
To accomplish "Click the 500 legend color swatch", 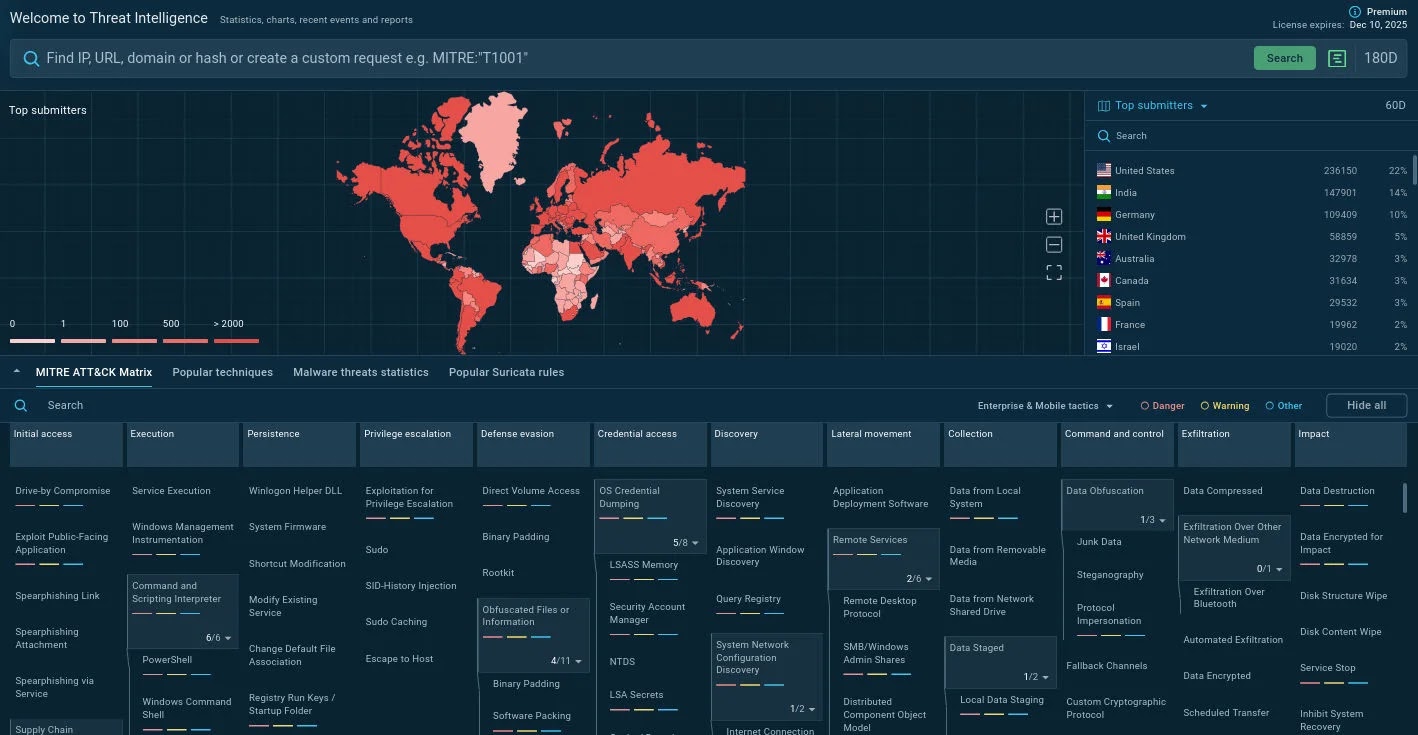I will [x=185, y=341].
